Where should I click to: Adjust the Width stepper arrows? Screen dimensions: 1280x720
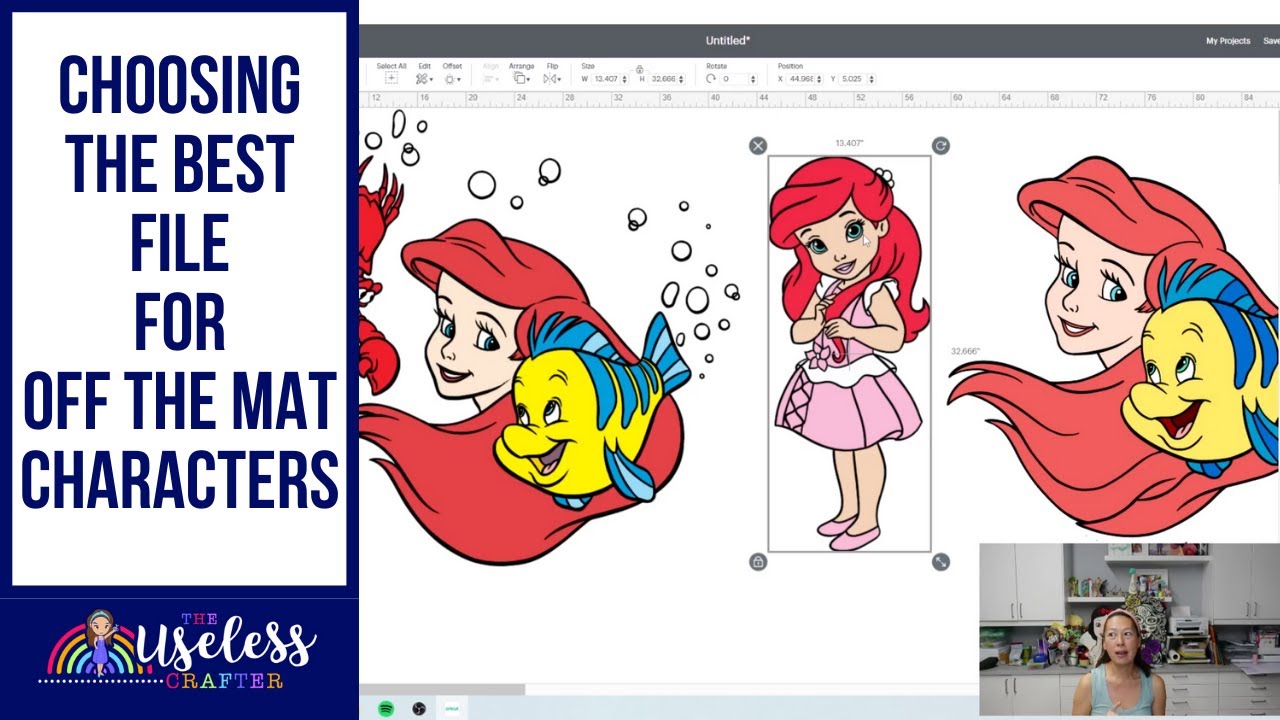(624, 78)
